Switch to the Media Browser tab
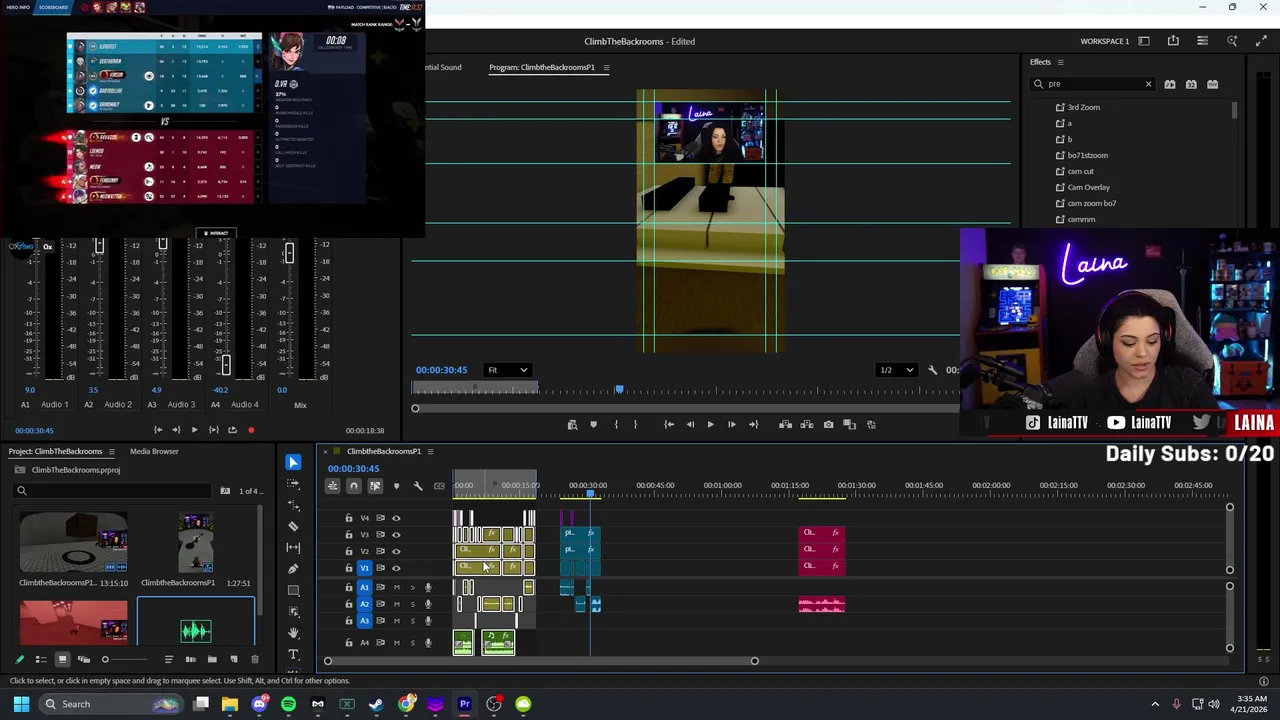 coord(154,452)
